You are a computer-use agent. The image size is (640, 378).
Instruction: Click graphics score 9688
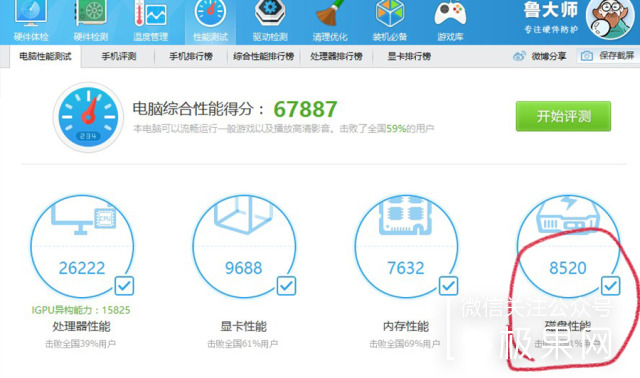click(244, 268)
